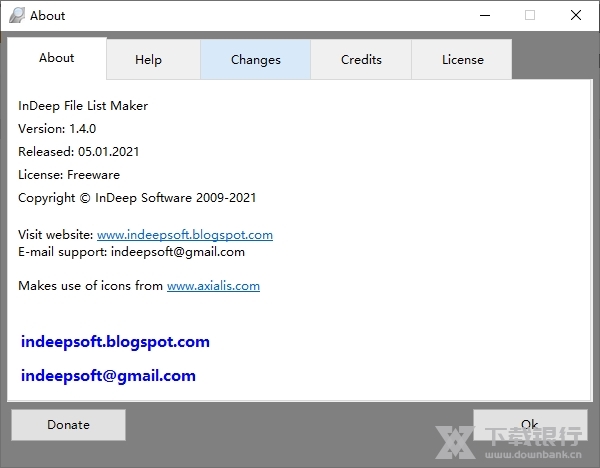Click the About window title bar icon

pos(17,15)
